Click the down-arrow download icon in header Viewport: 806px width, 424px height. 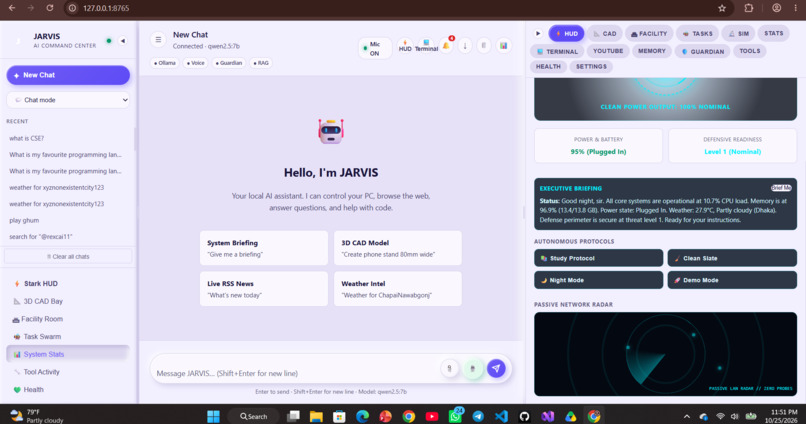(465, 46)
